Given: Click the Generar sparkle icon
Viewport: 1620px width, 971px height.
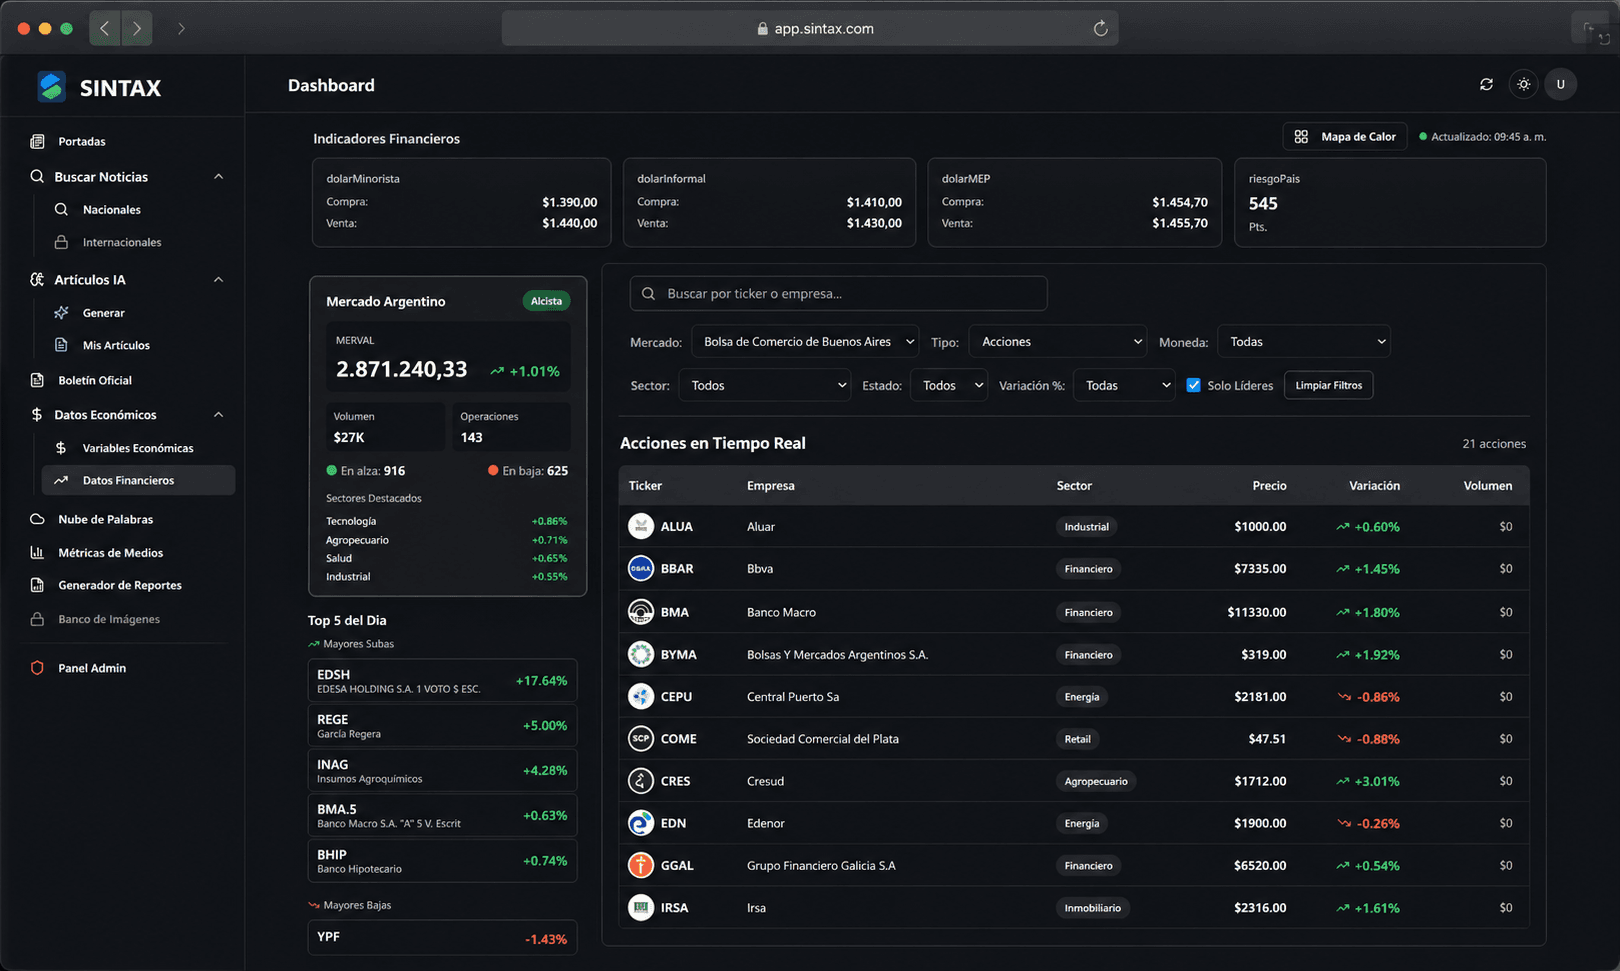Looking at the screenshot, I should (61, 312).
